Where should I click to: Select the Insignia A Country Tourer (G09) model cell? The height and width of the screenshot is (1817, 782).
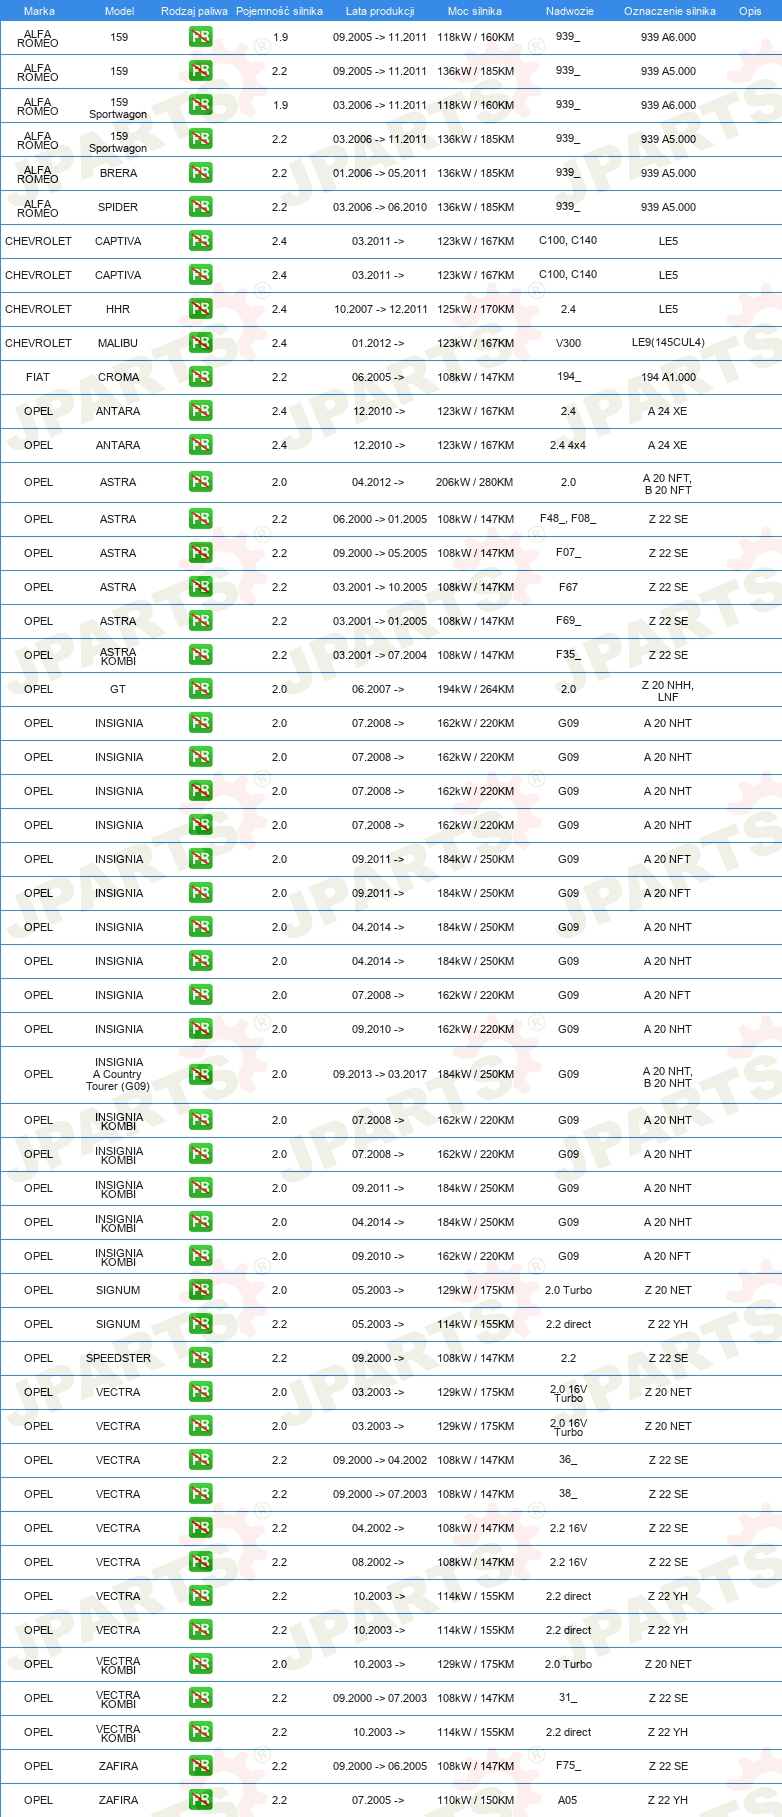pyautogui.click(x=118, y=1074)
